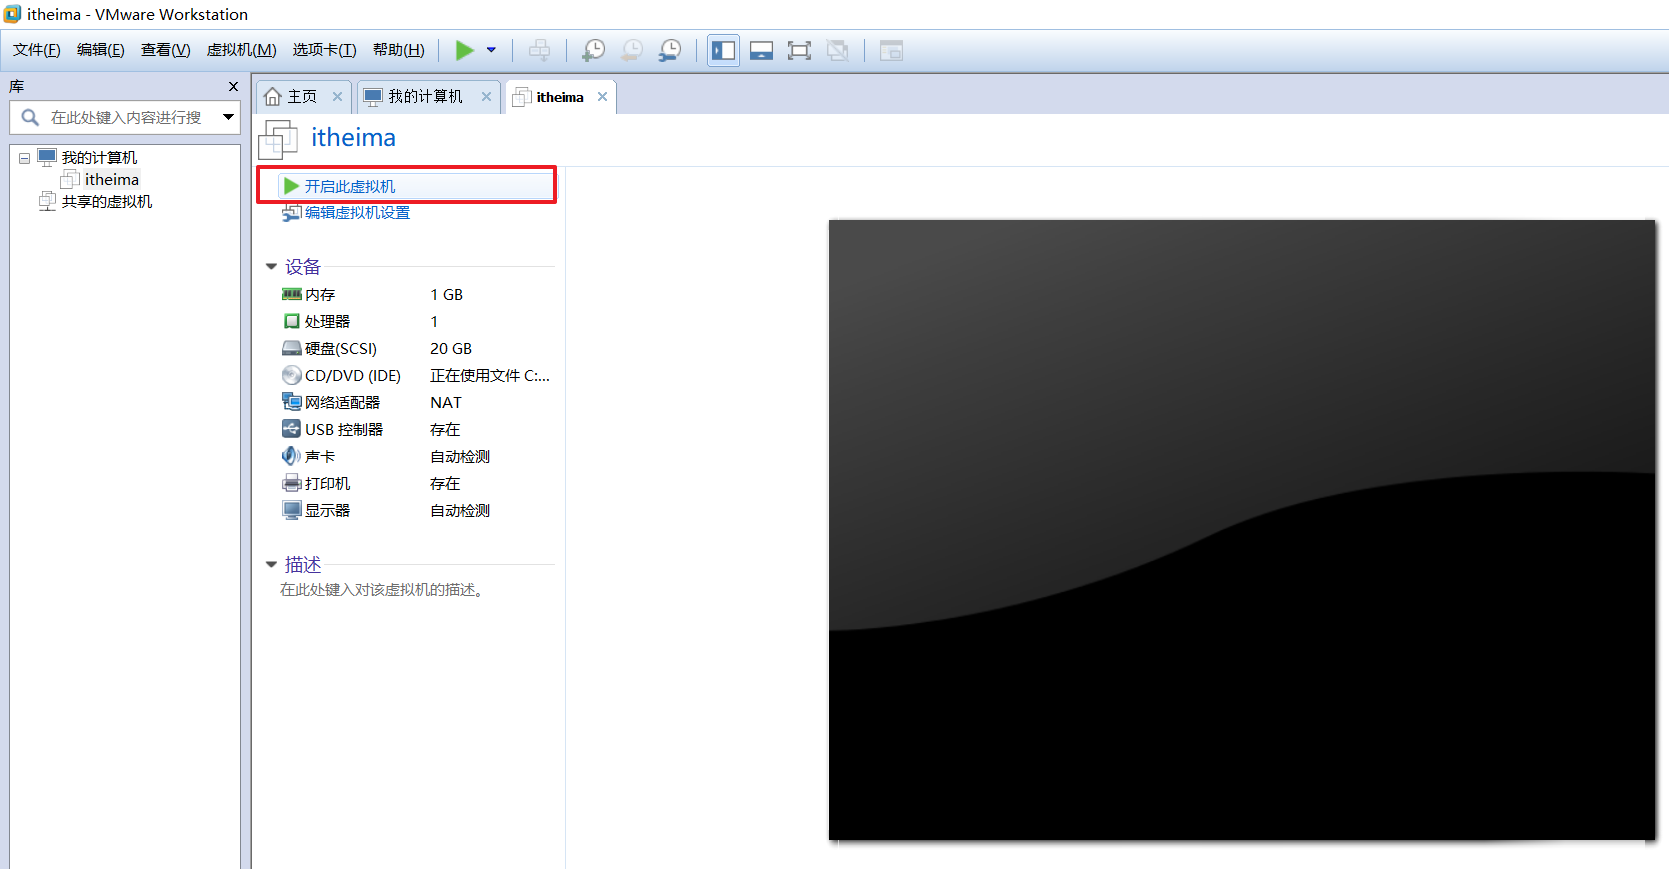
Task: Click the library search input field
Action: pyautogui.click(x=126, y=118)
